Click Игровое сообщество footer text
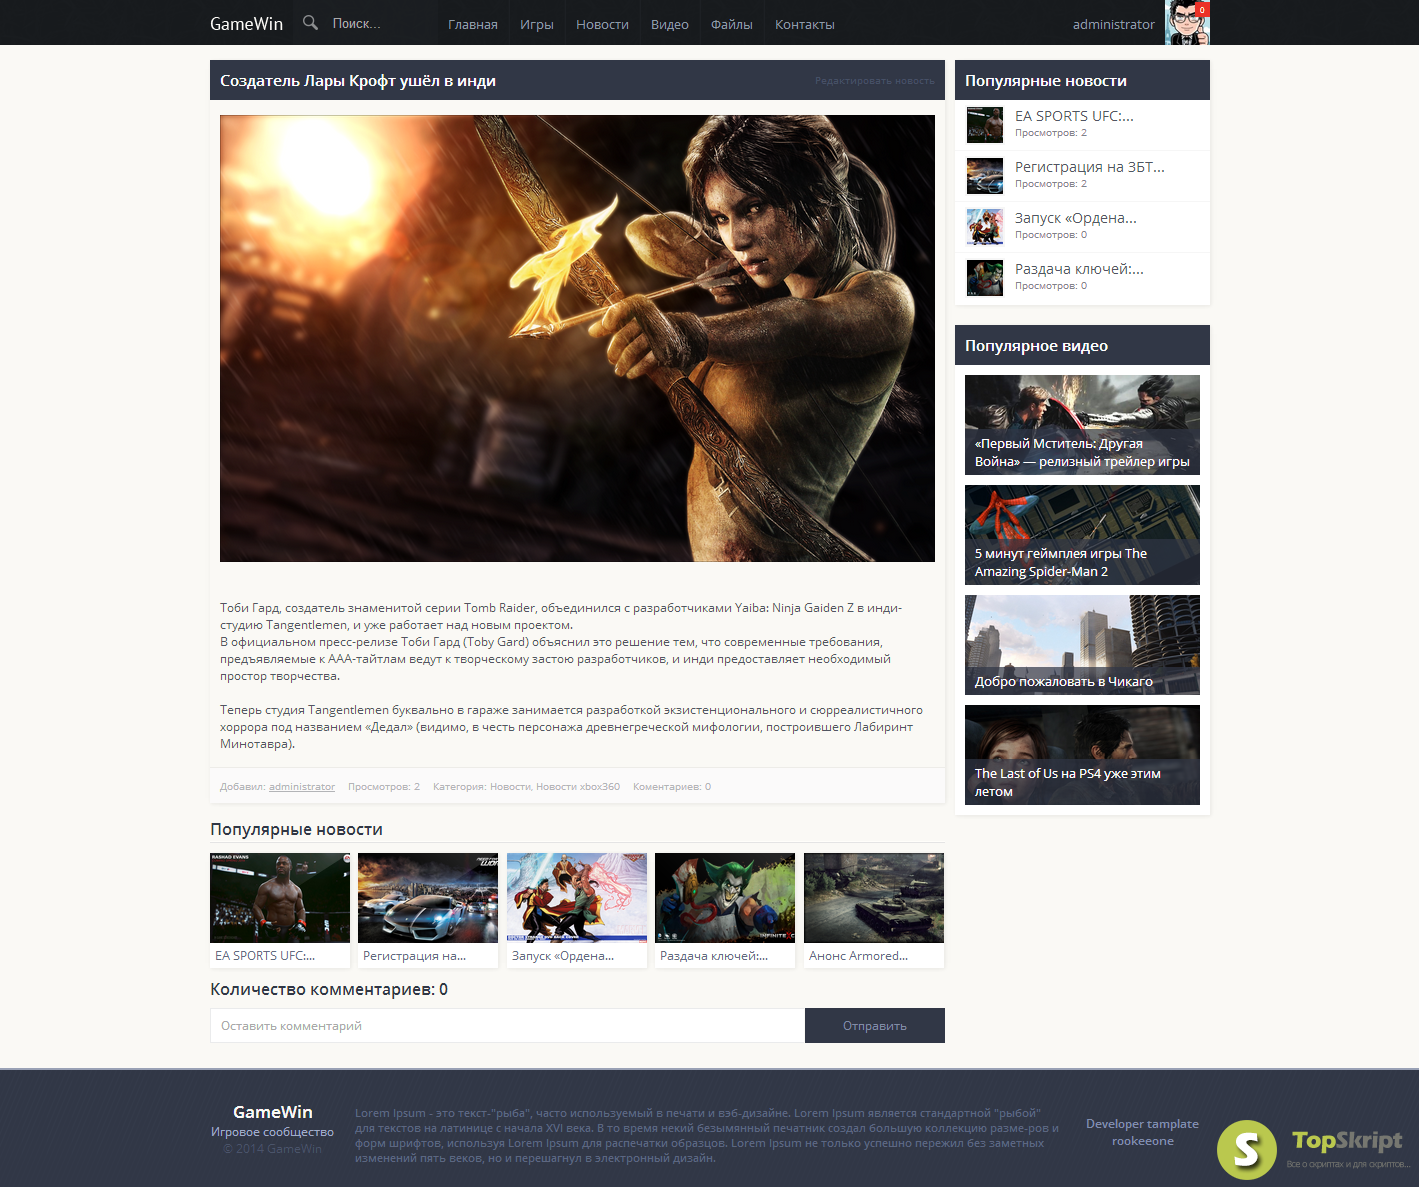Viewport: 1419px width, 1187px height. pos(272,1132)
